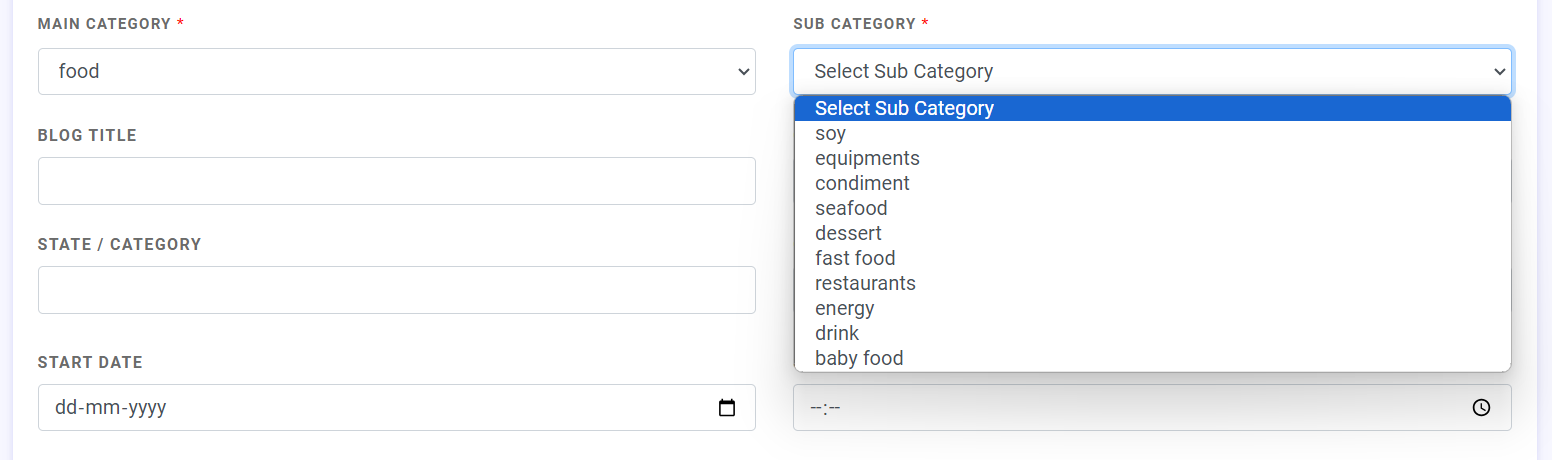
Task: Focus the State / Category text box
Action: coord(396,290)
